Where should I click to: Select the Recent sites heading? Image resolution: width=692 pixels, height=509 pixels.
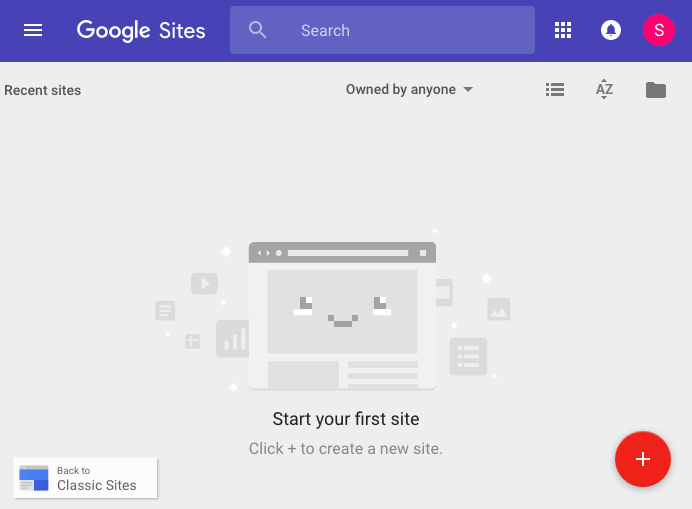[x=43, y=90]
